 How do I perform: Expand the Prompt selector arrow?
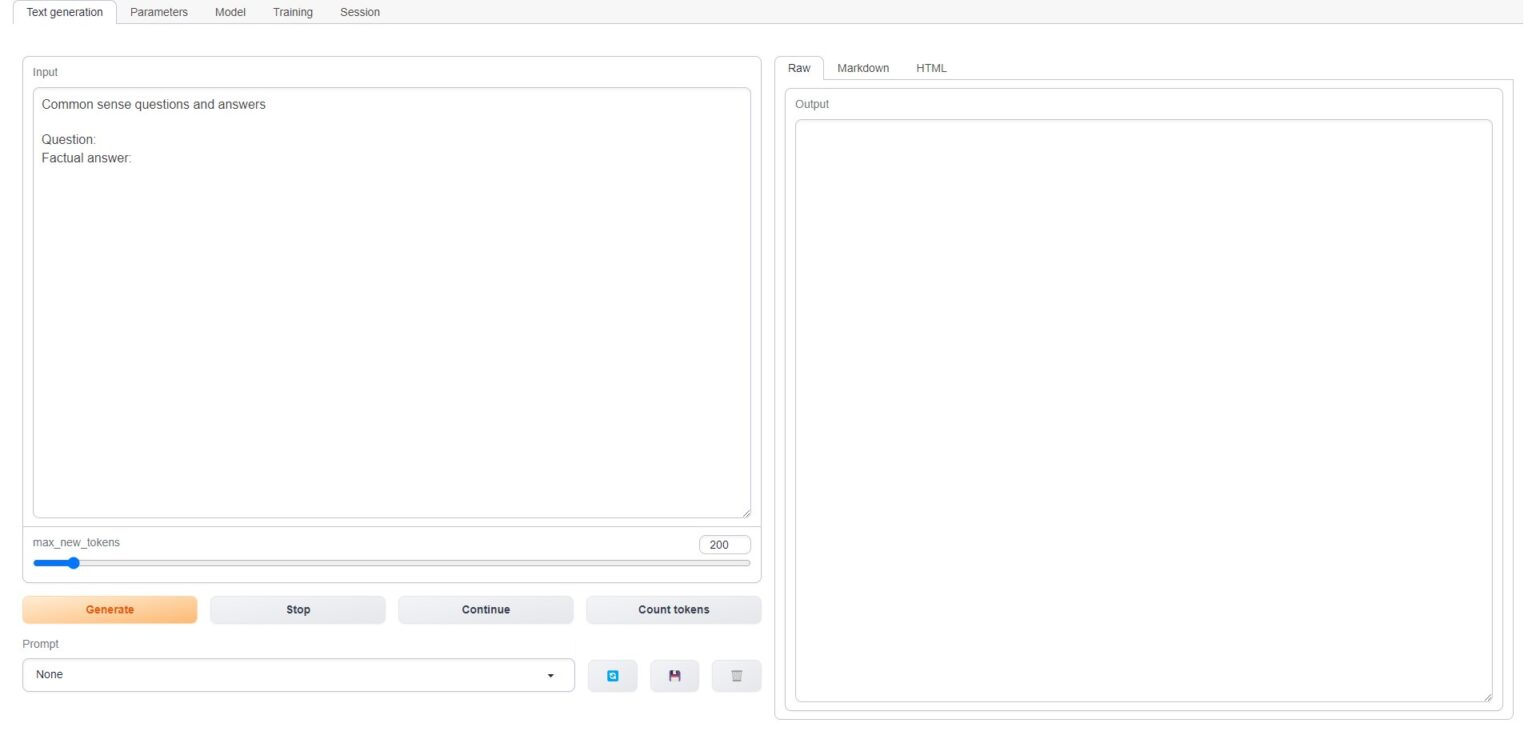(x=551, y=675)
